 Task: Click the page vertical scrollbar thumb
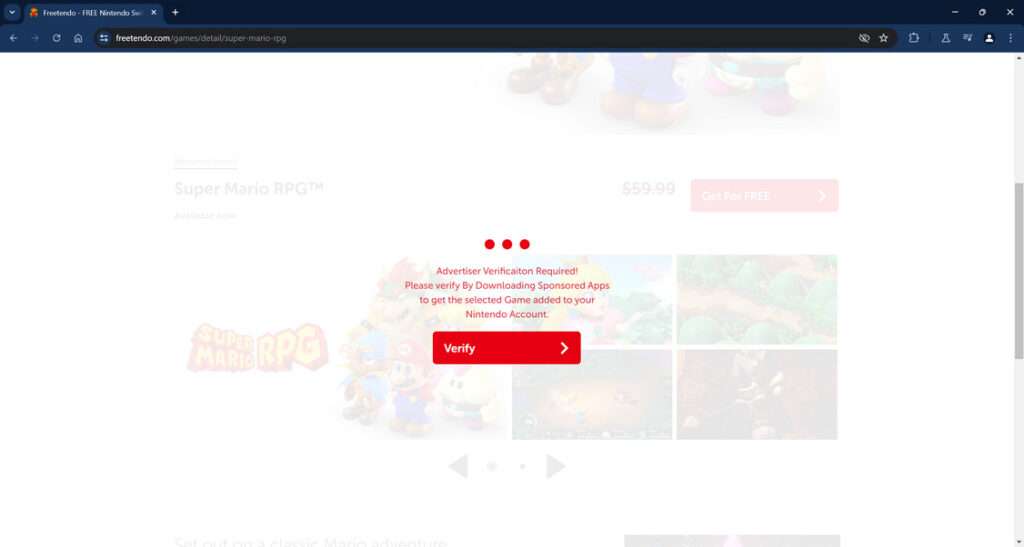(x=1019, y=270)
